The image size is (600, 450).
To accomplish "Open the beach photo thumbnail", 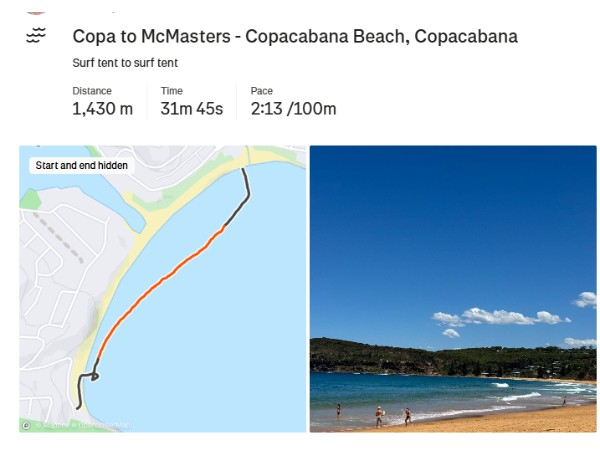I will [452, 288].
